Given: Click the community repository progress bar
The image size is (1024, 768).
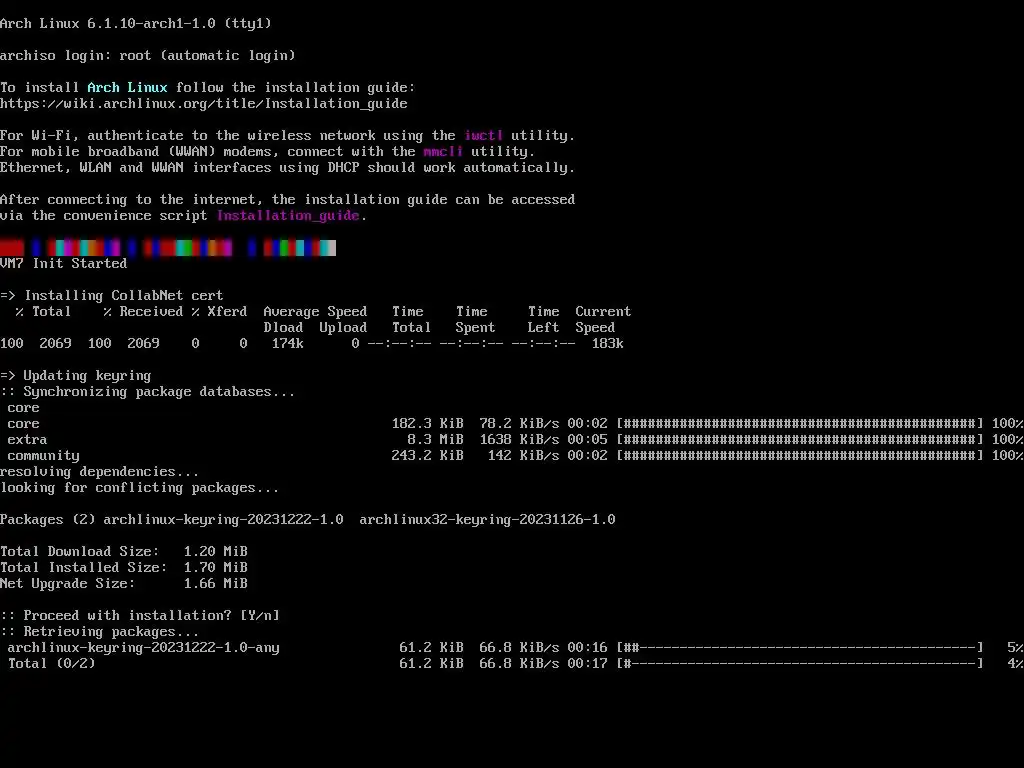Looking at the screenshot, I should tap(800, 456).
